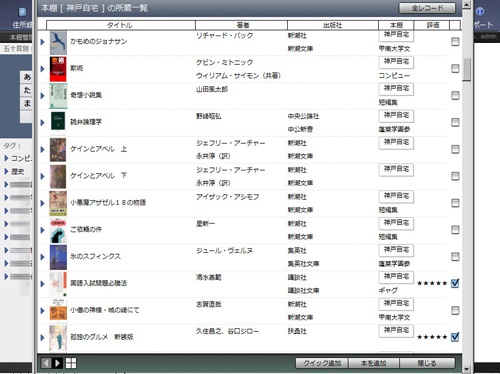Go to the previous page of records
The image size is (500, 374).
pyautogui.click(x=46, y=363)
